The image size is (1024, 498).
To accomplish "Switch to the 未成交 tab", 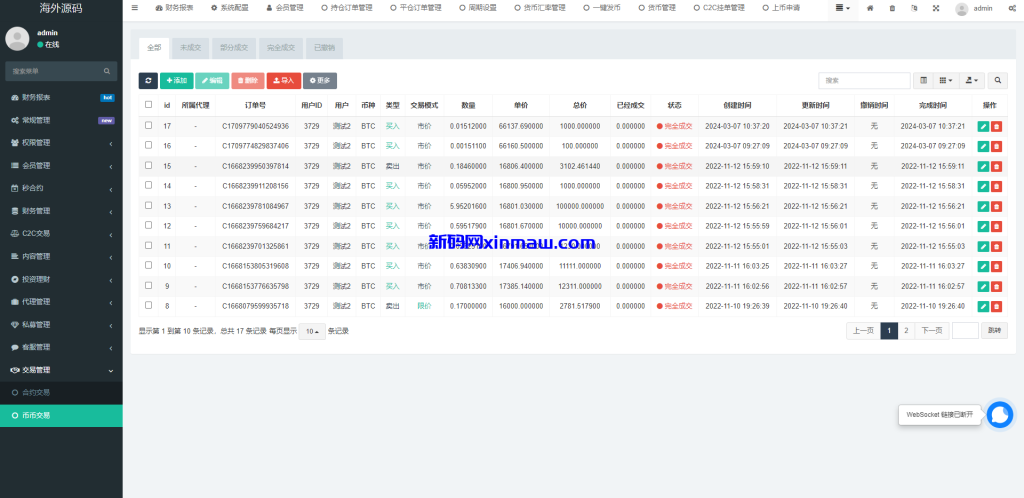I will click(191, 48).
